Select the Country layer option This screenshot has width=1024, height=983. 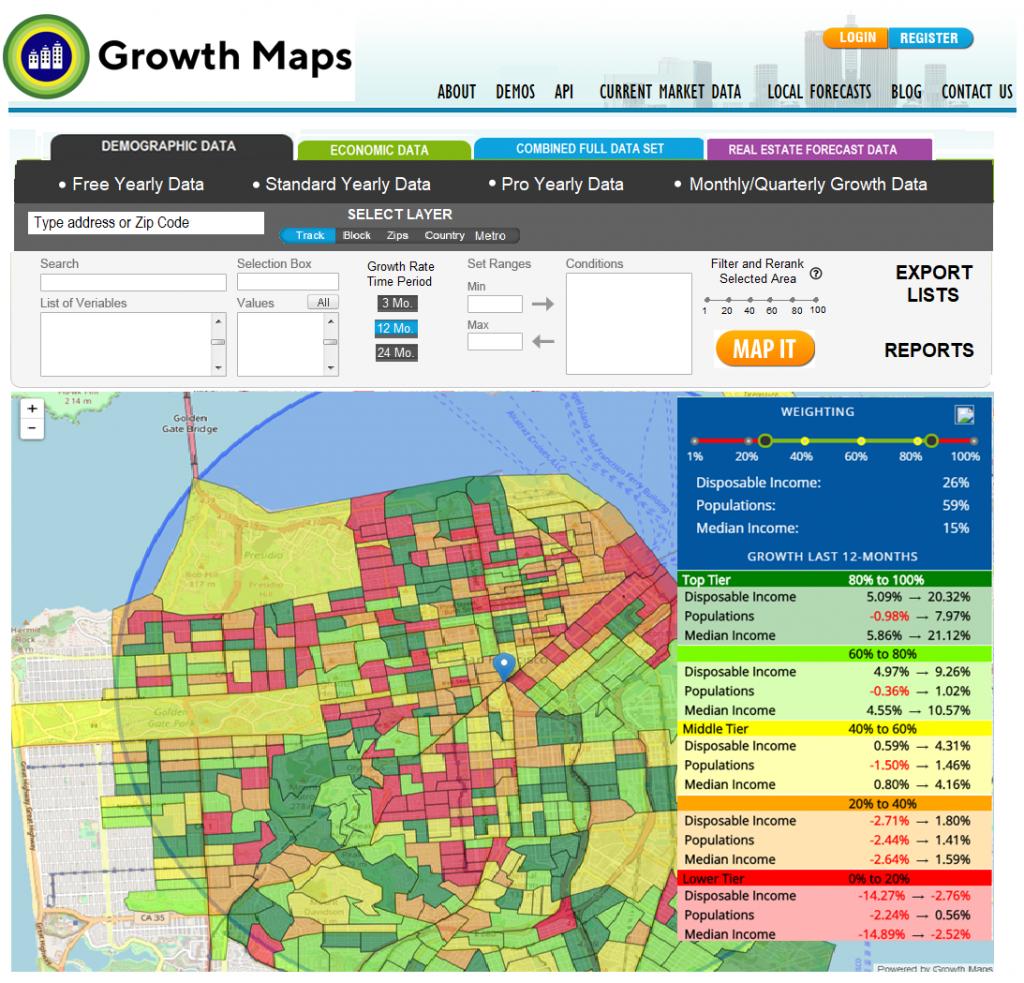point(444,235)
